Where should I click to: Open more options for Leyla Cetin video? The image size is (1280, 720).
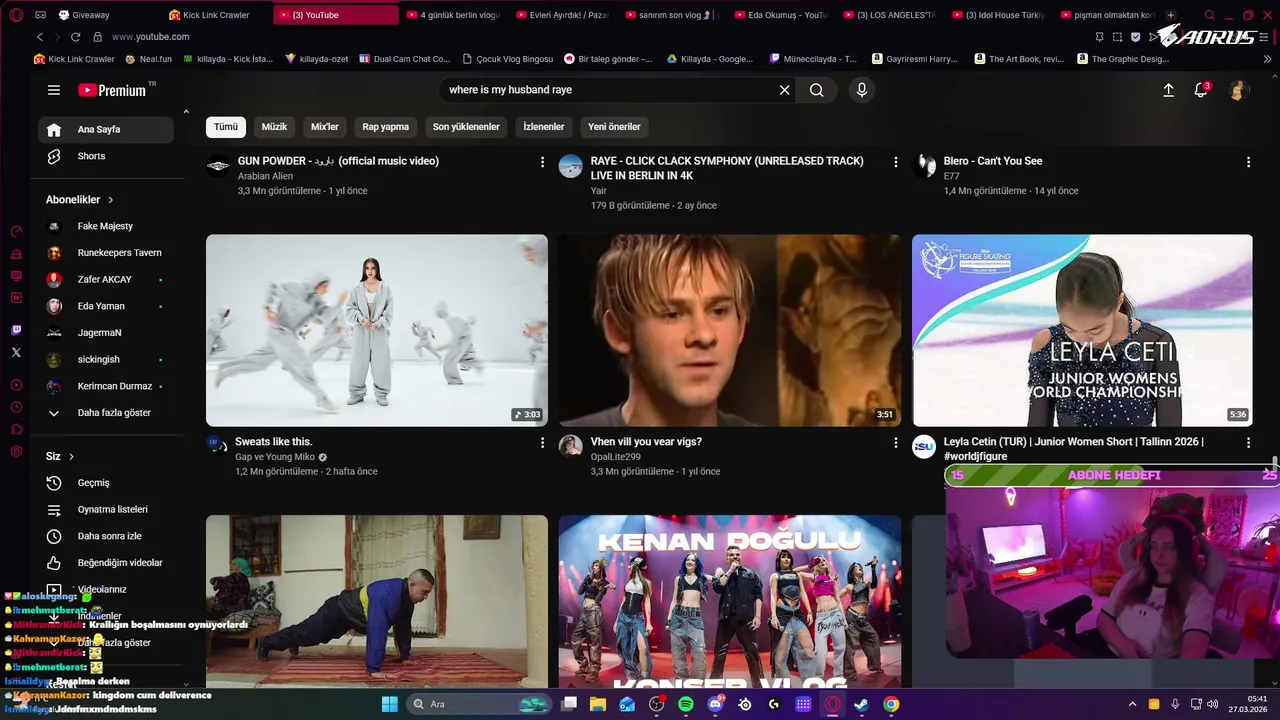(x=1248, y=443)
